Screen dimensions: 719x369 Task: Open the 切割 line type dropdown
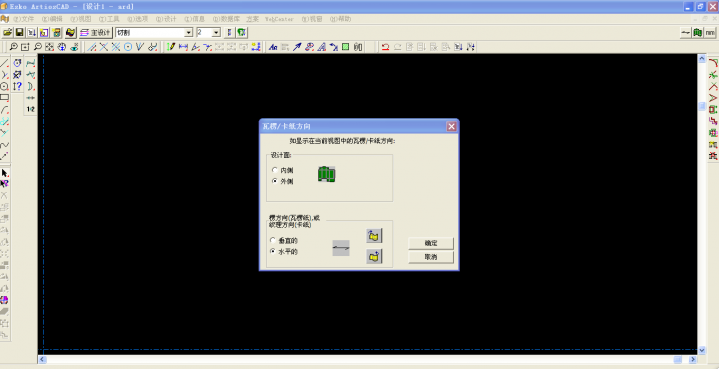(188, 33)
